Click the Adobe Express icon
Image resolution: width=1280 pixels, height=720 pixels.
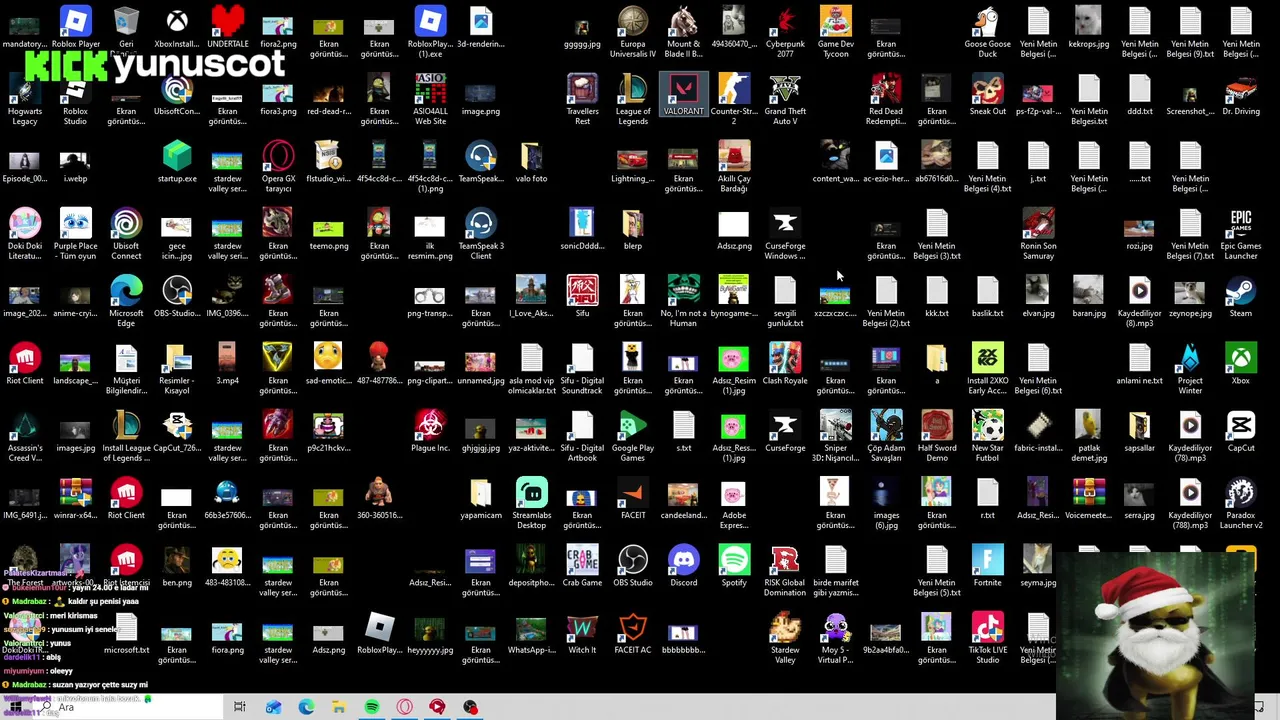pos(734,503)
